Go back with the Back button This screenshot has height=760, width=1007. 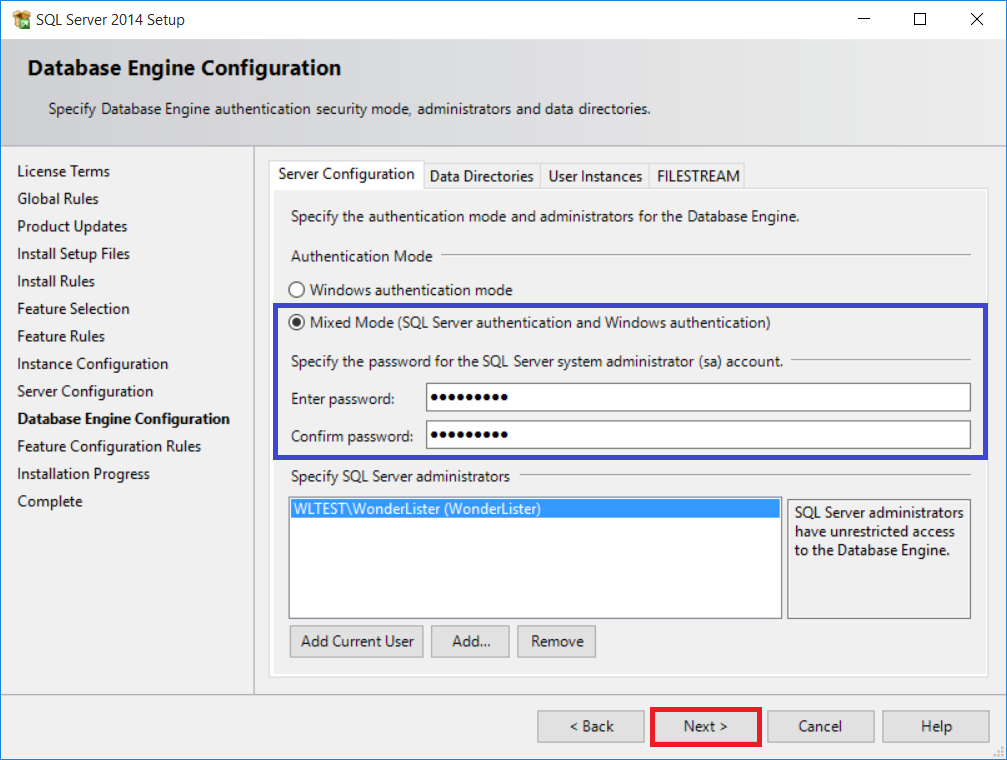point(591,727)
